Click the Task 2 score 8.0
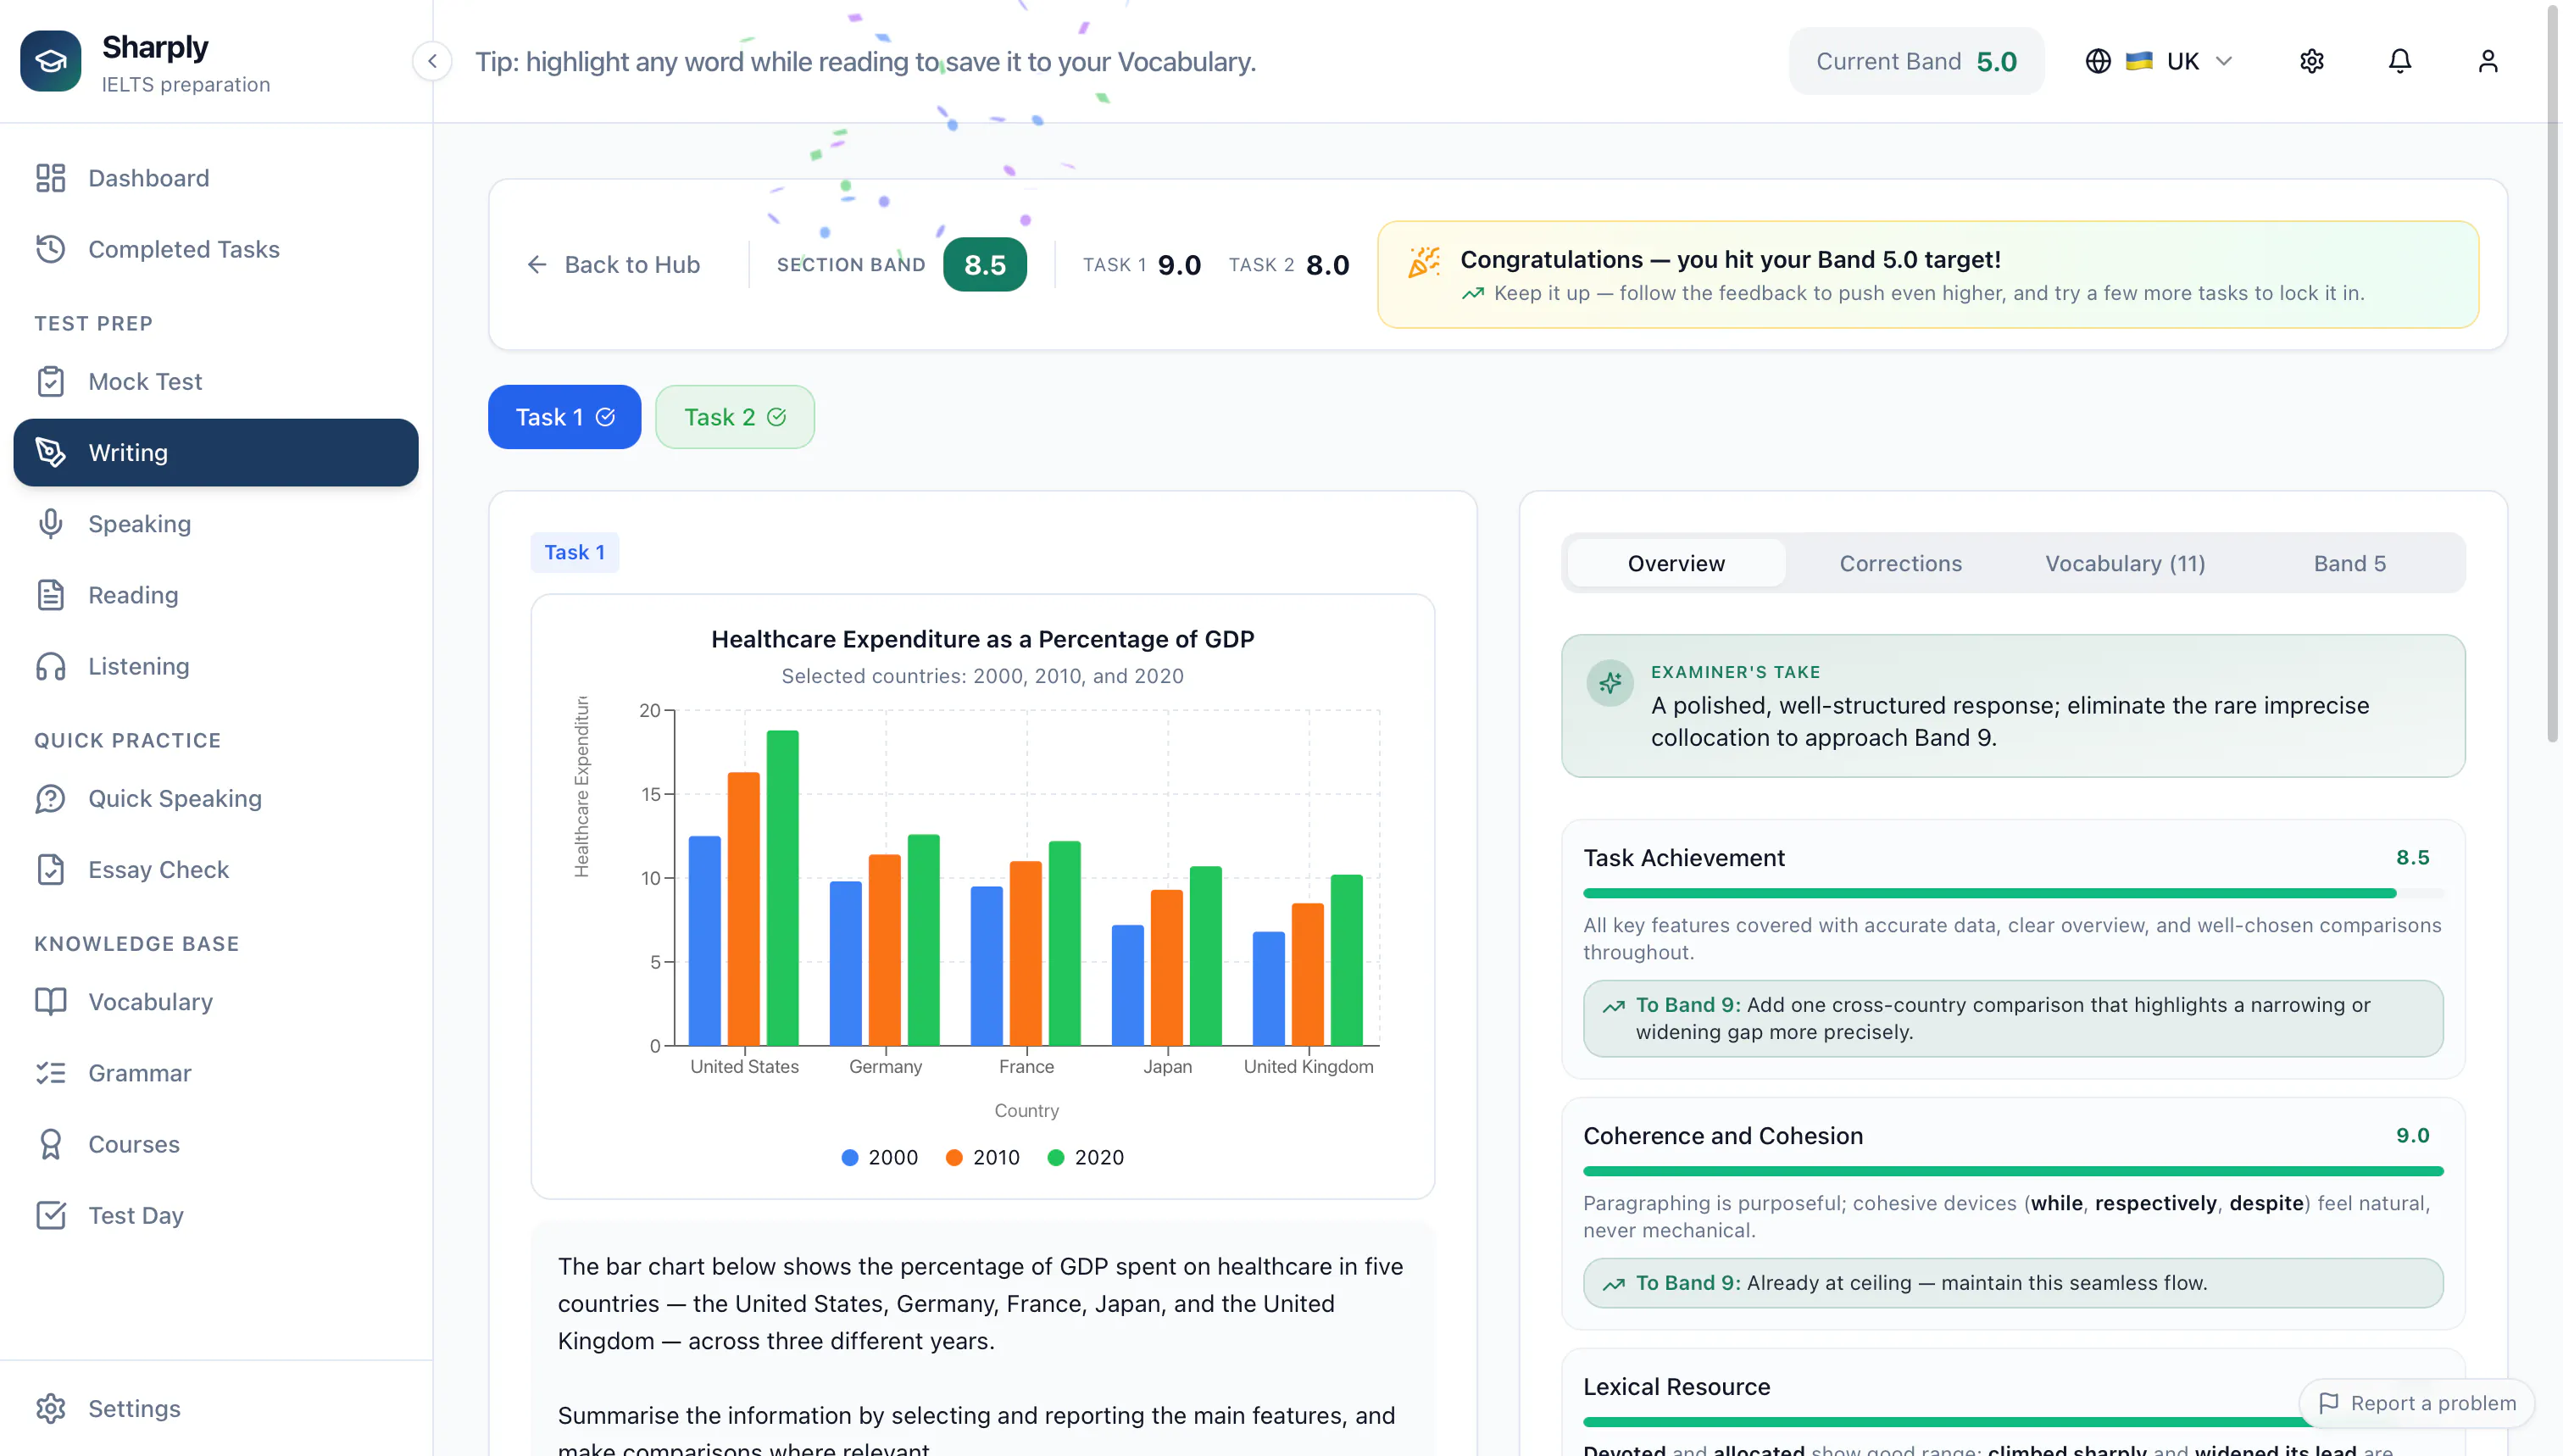Screen dimensions: 2563x1456 tap(1327, 265)
